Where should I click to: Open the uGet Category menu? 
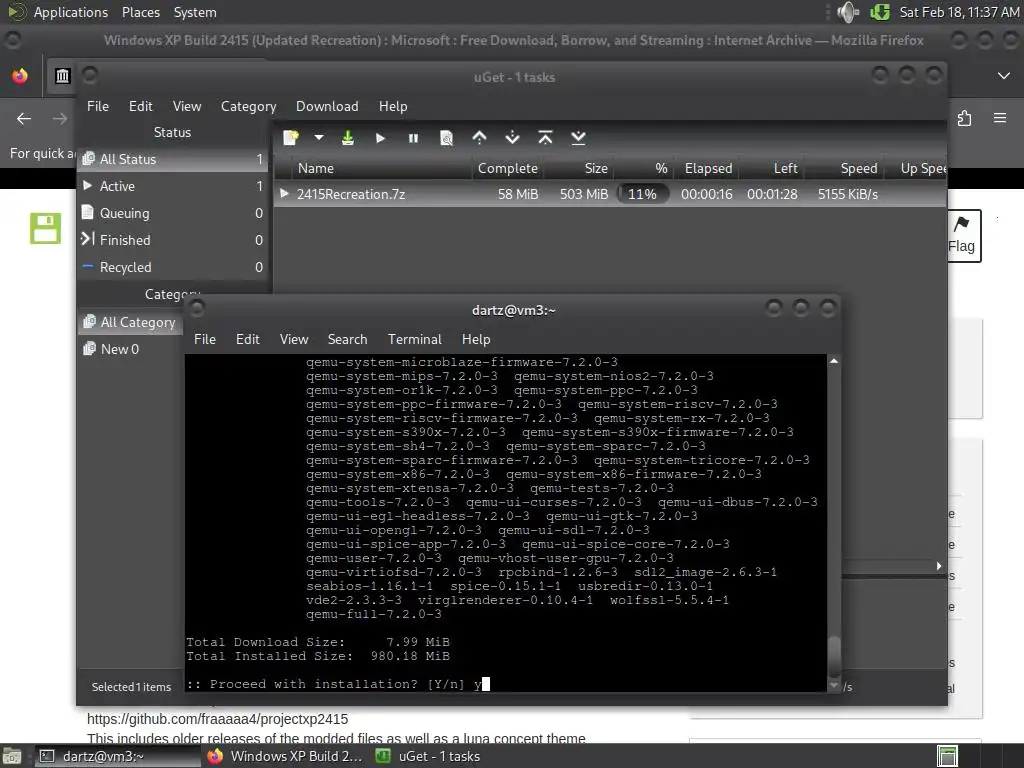coord(248,106)
